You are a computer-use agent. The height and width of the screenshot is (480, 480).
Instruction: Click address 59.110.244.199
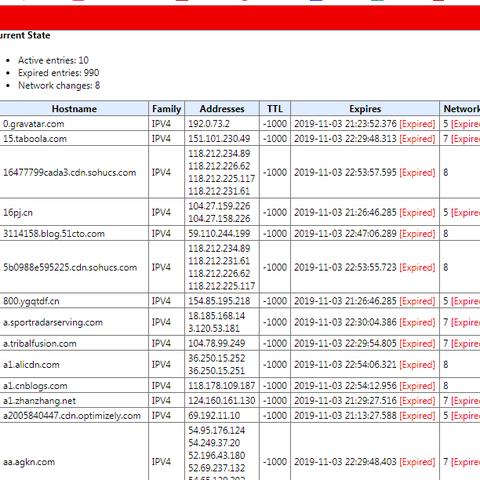(219, 234)
